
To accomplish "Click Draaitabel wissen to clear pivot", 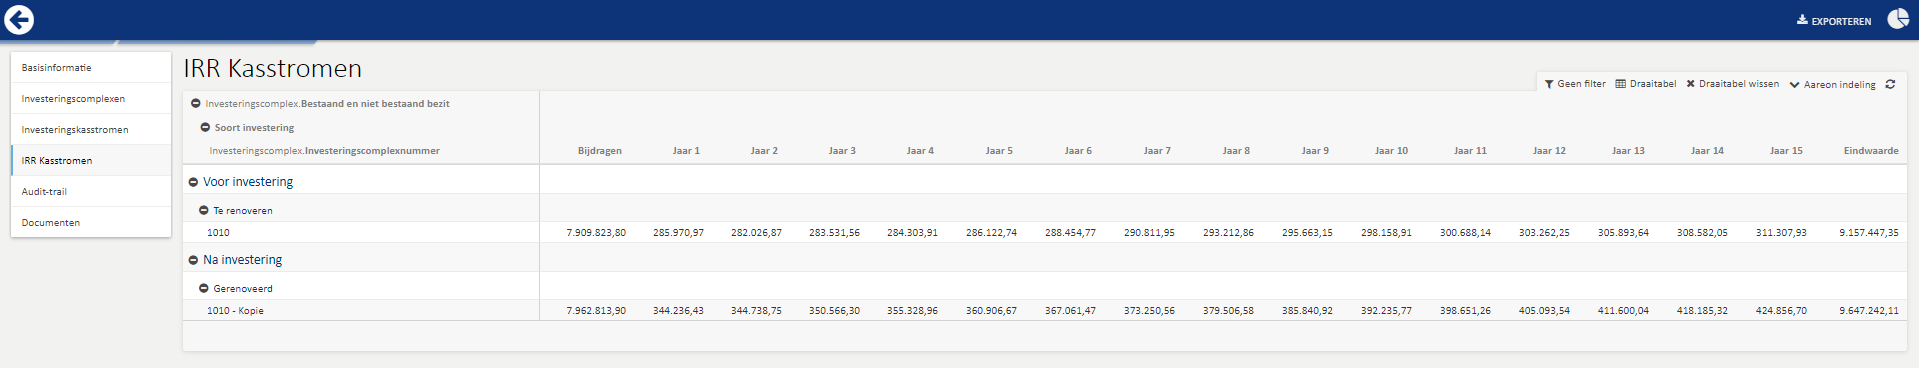I will (x=1733, y=84).
